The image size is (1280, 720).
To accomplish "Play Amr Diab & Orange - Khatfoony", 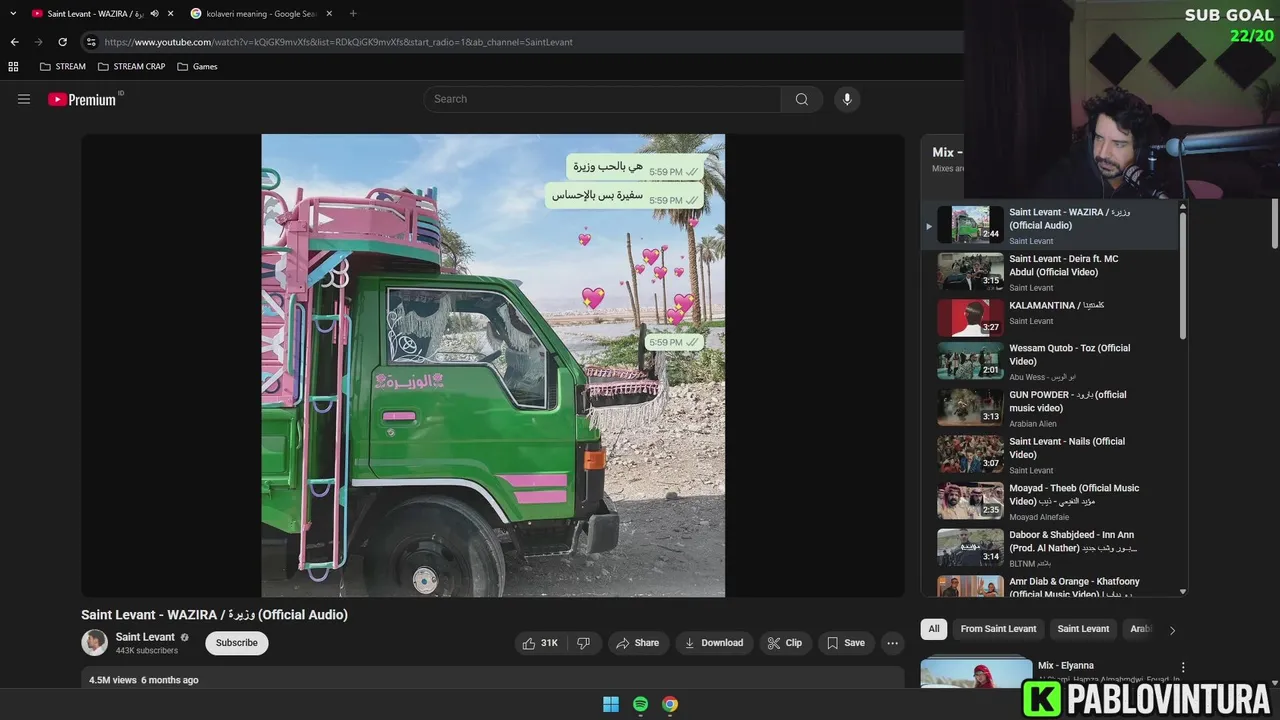I will click(x=1050, y=586).
